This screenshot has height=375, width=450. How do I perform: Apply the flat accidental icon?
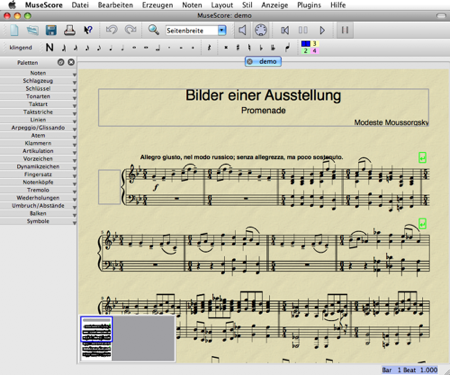click(x=261, y=48)
